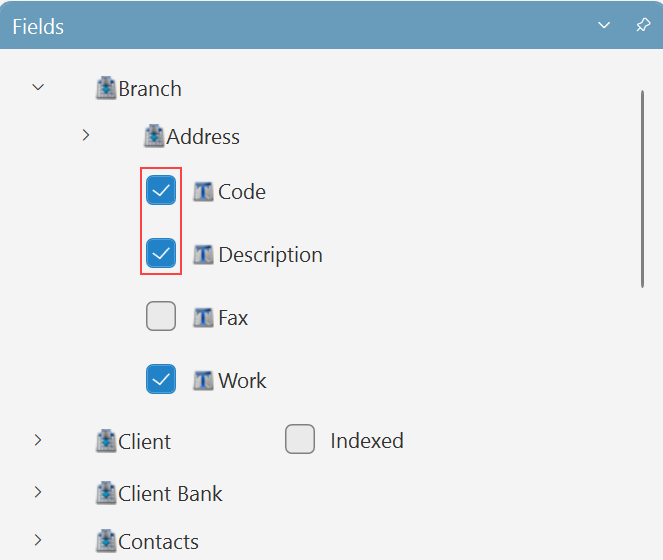Collapse the Branch tree node

pyautogui.click(x=38, y=88)
